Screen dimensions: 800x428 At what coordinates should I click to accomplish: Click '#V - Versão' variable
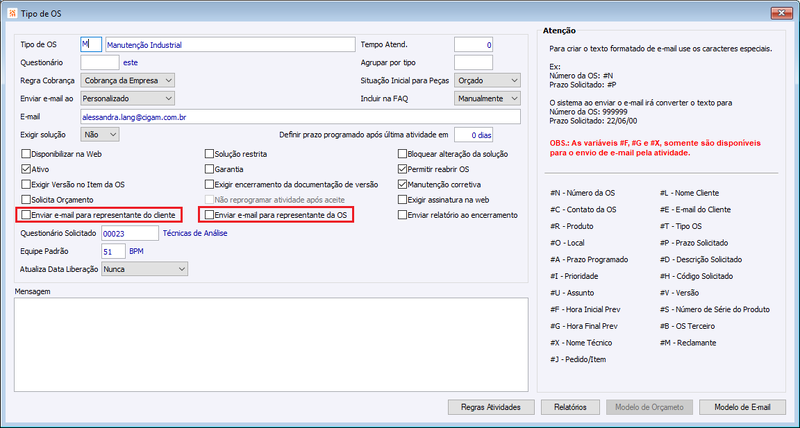pos(679,293)
